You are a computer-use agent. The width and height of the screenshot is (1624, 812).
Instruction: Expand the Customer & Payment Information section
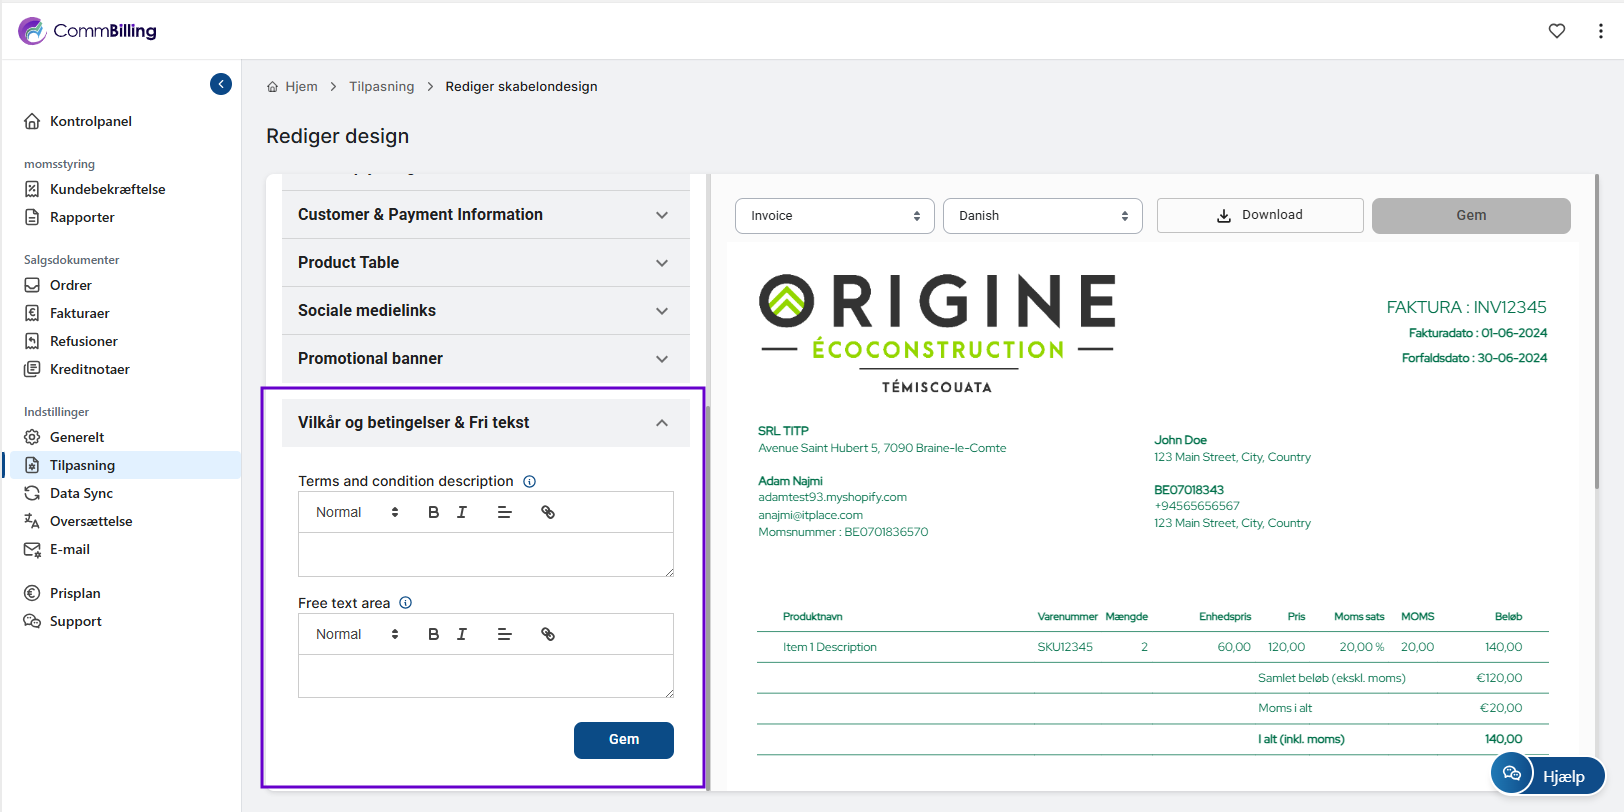pyautogui.click(x=485, y=215)
